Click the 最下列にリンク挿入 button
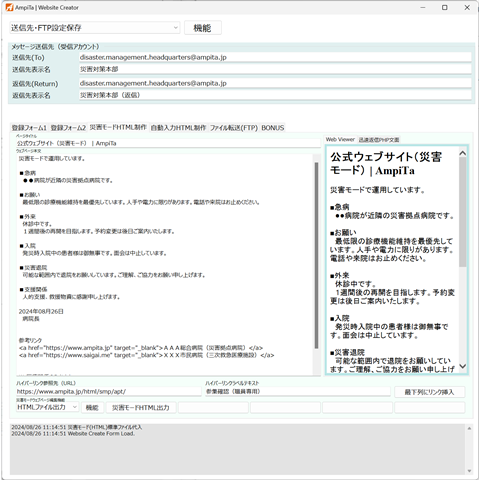The width and height of the screenshot is (480, 480). point(429,392)
